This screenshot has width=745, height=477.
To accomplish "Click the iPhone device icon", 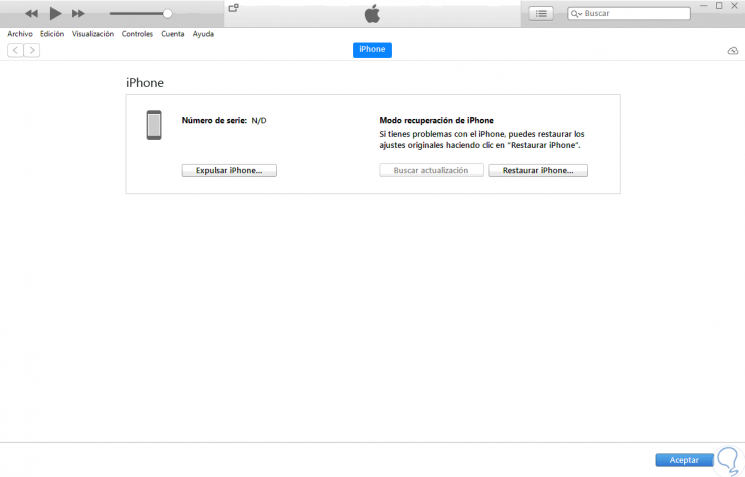I will (x=154, y=125).
